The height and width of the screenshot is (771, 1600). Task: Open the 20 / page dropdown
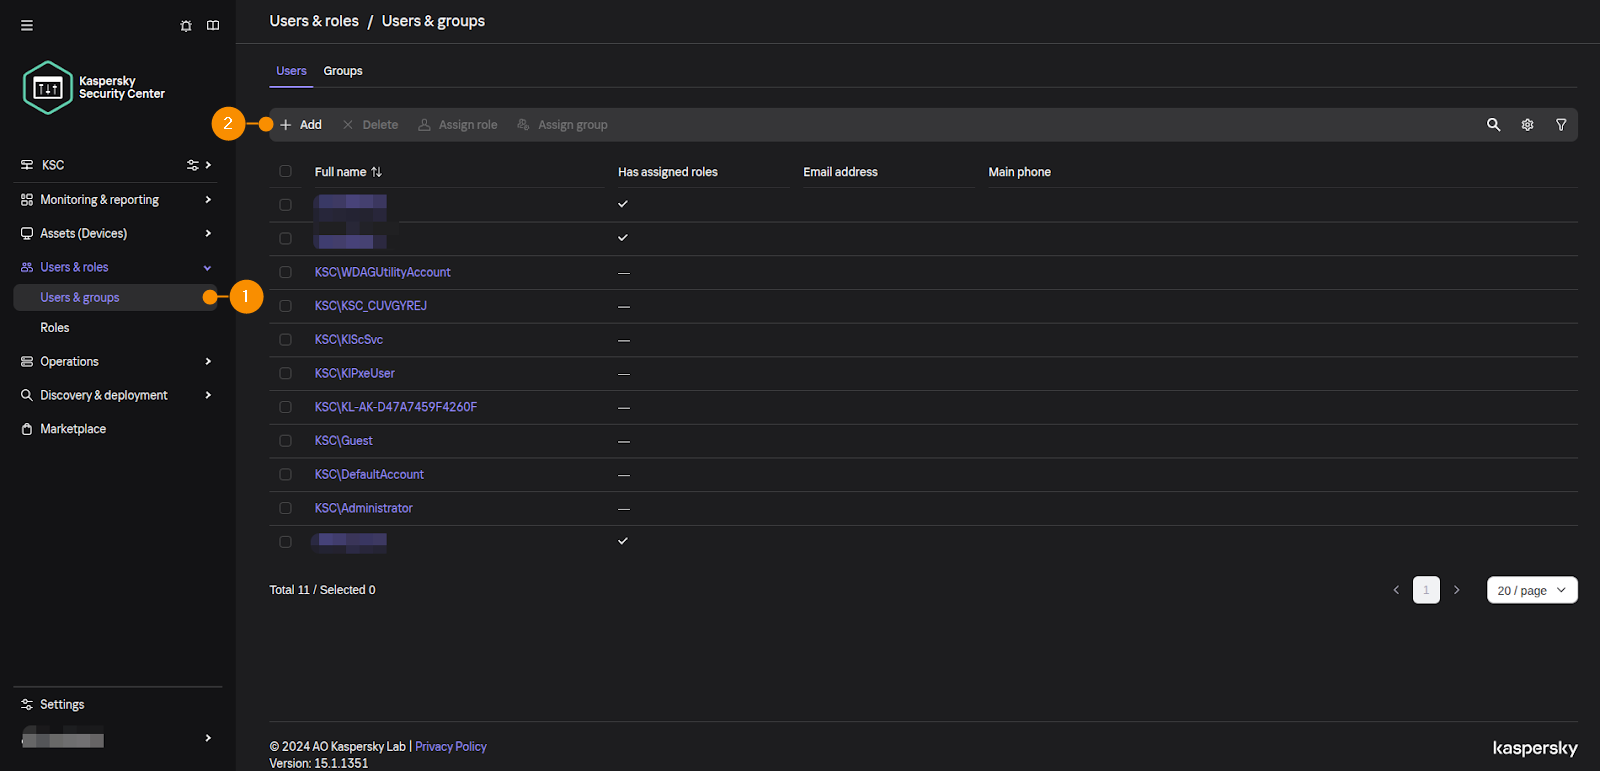(1531, 590)
